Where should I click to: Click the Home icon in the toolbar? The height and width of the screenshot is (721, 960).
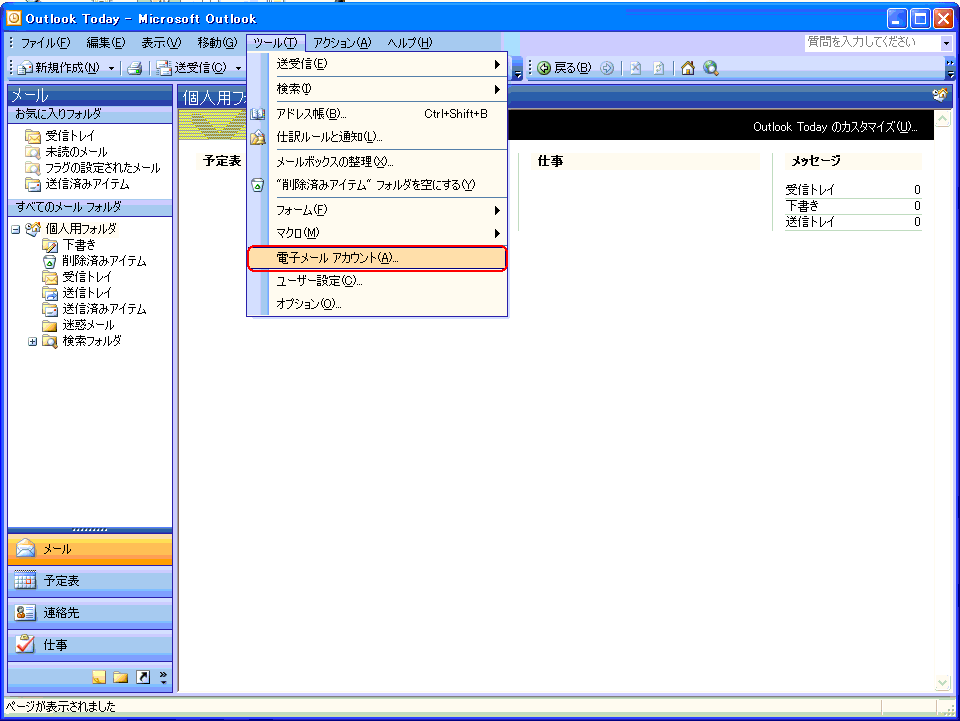coord(688,68)
